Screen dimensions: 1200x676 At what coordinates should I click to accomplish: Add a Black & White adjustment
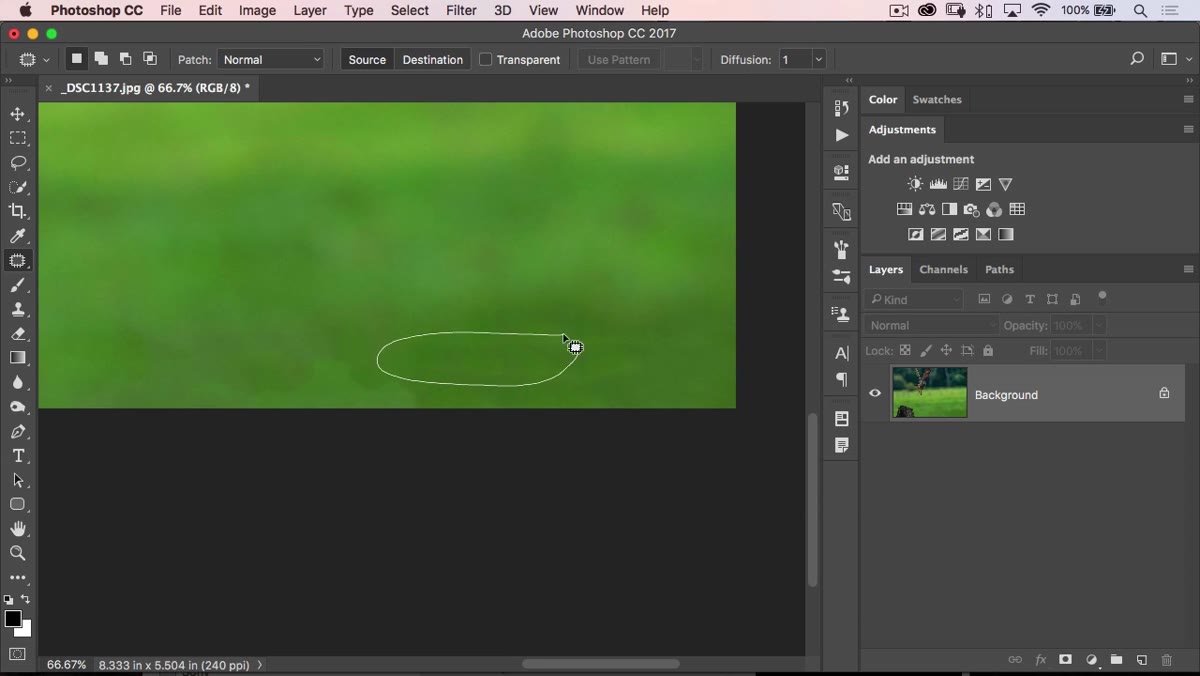tap(949, 209)
